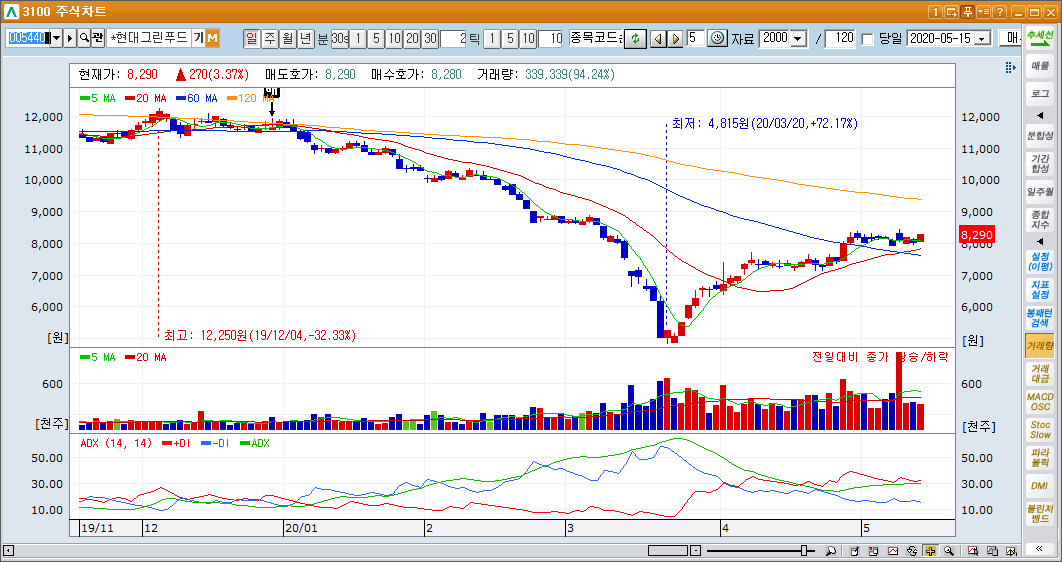Viewport: 1062px width, 562px height.
Task: Open the 매물 sidebar tab
Action: (1040, 66)
